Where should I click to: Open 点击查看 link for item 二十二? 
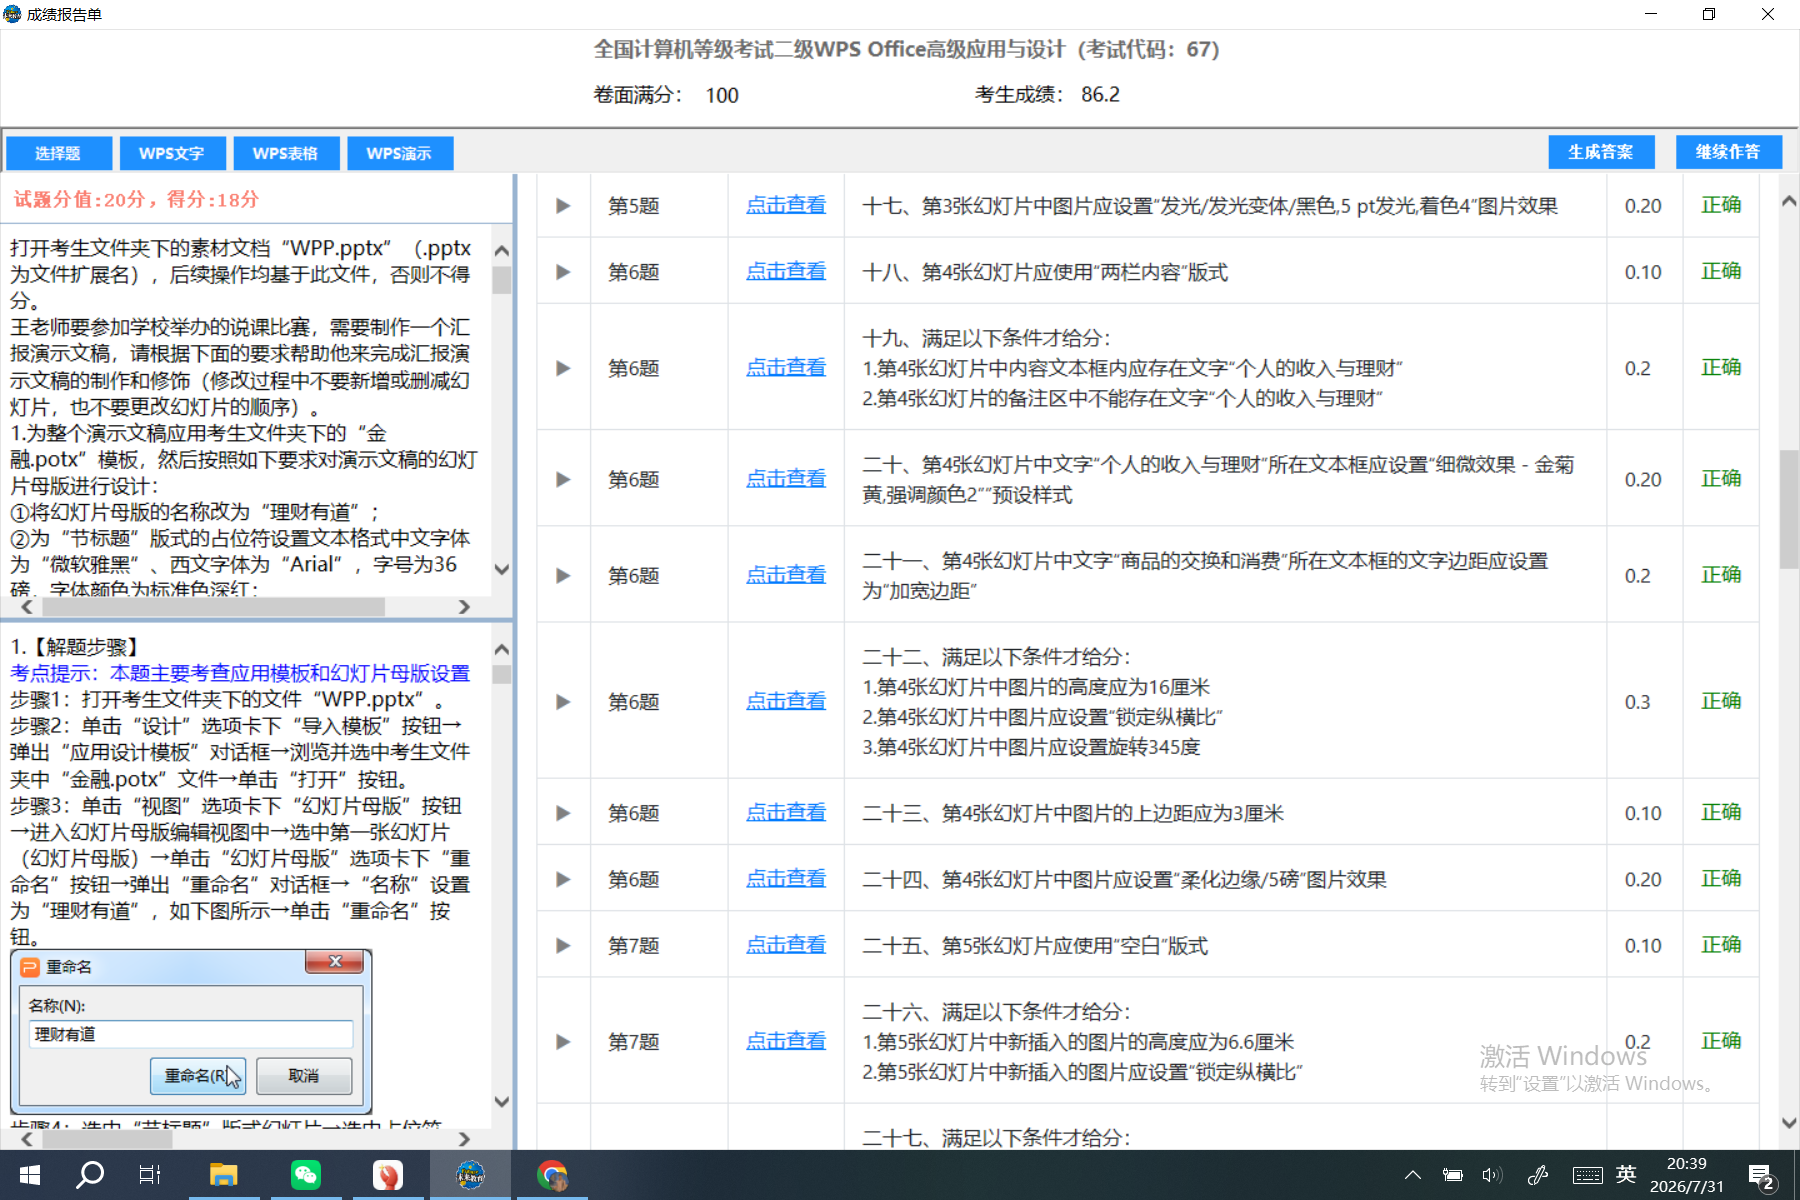click(786, 701)
